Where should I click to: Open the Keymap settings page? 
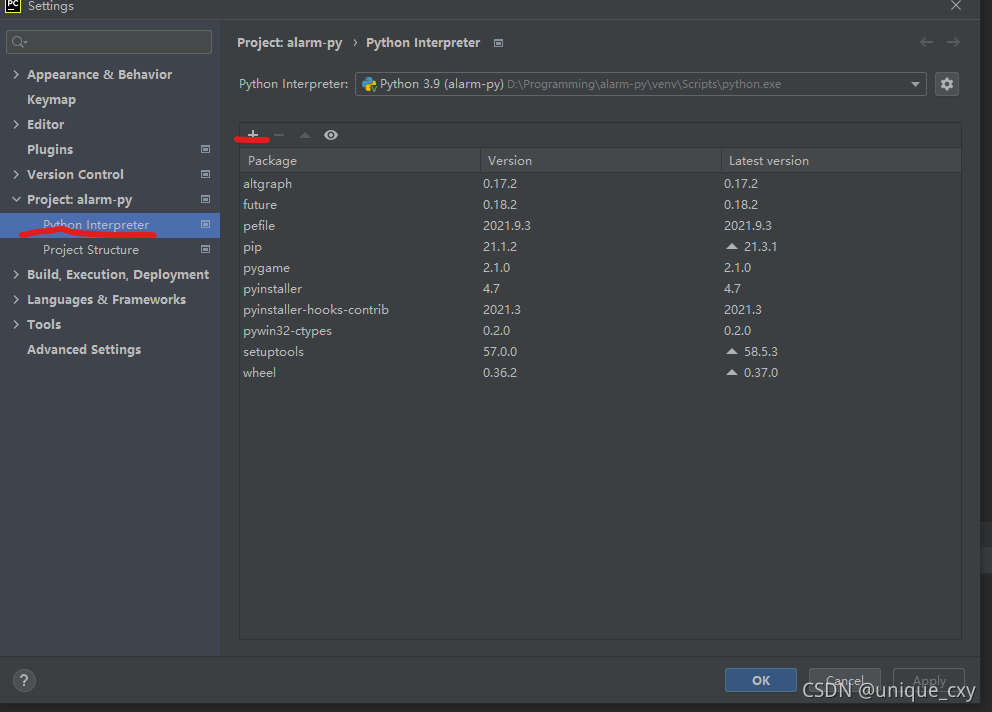pyautogui.click(x=51, y=99)
